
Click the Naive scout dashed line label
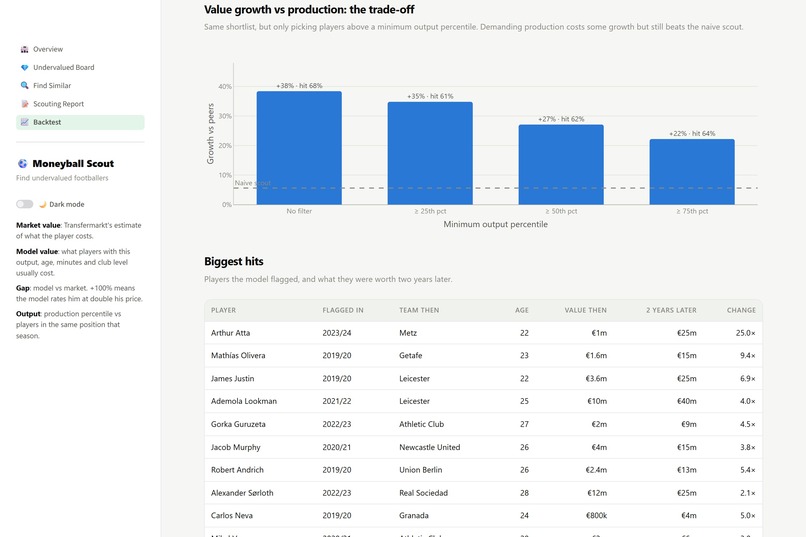[x=252, y=183]
